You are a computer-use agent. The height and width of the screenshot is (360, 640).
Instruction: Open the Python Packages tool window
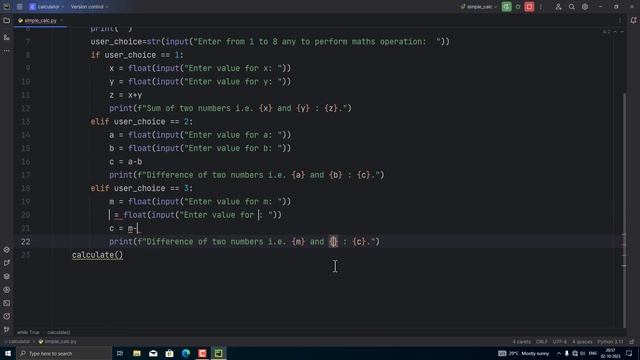[7, 276]
